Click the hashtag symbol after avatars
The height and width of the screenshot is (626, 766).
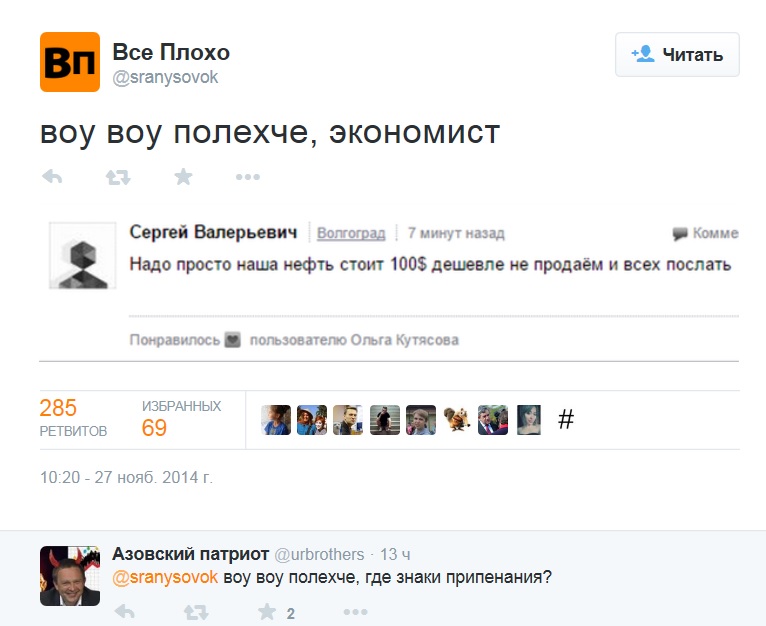566,419
